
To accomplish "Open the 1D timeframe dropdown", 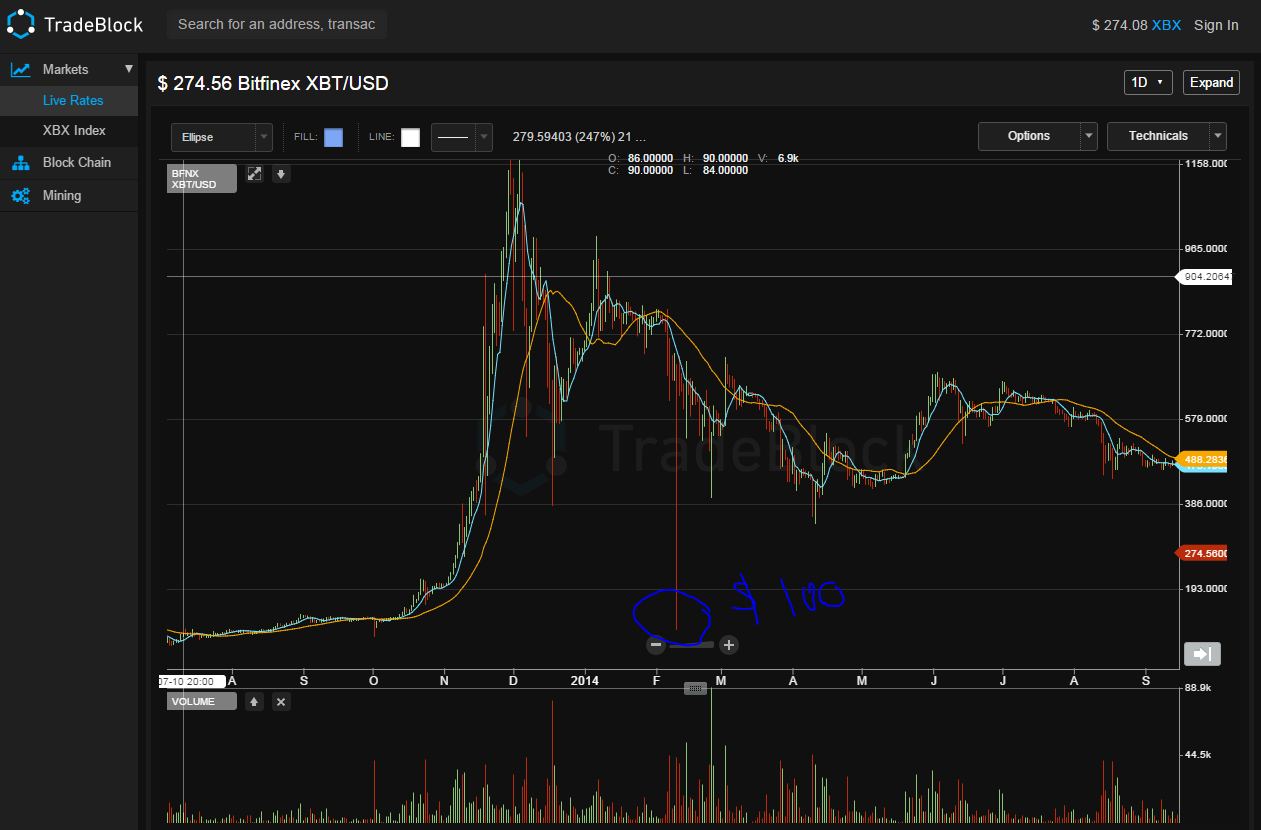I will pyautogui.click(x=1148, y=83).
